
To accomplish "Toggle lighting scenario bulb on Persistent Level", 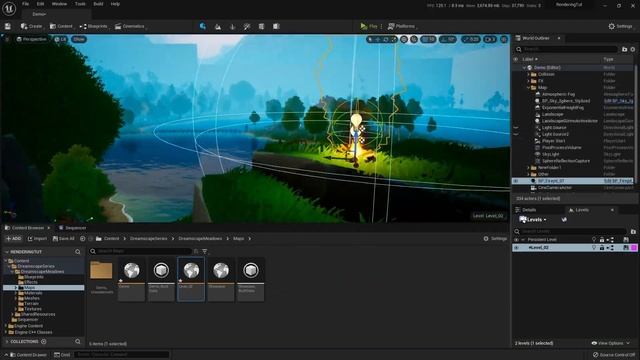I will click(x=594, y=240).
